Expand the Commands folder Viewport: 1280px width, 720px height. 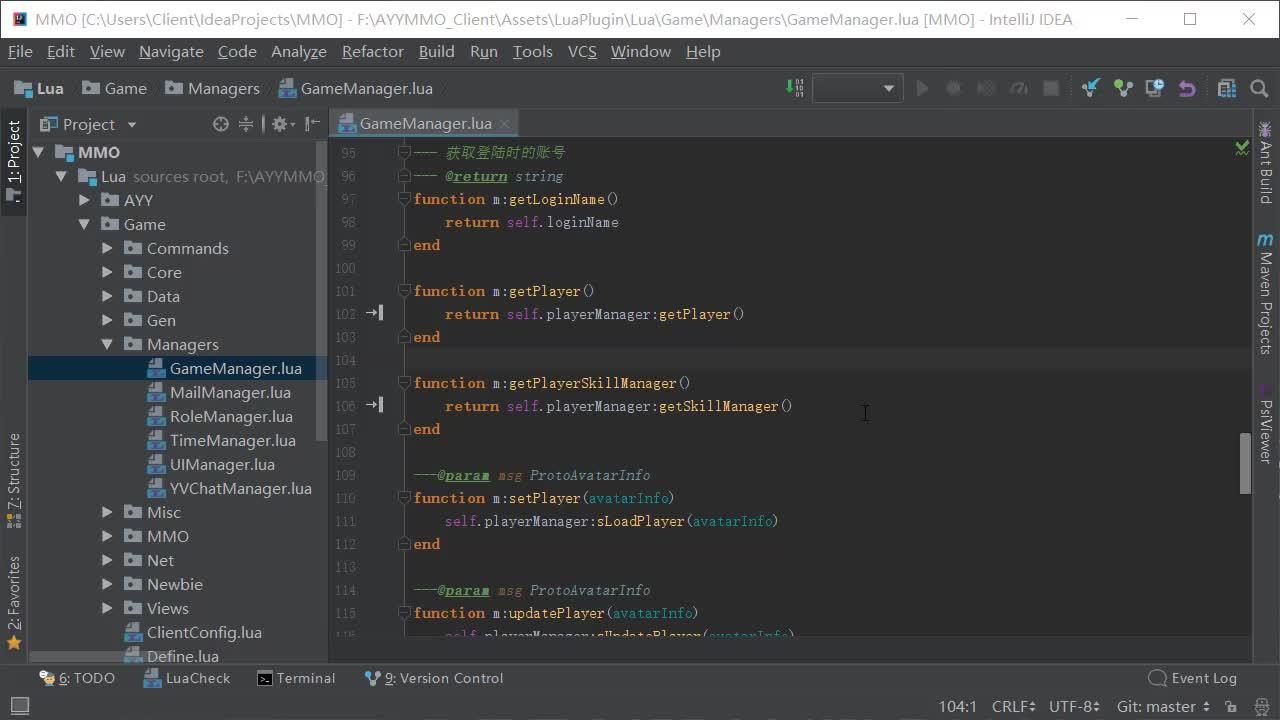(x=108, y=248)
